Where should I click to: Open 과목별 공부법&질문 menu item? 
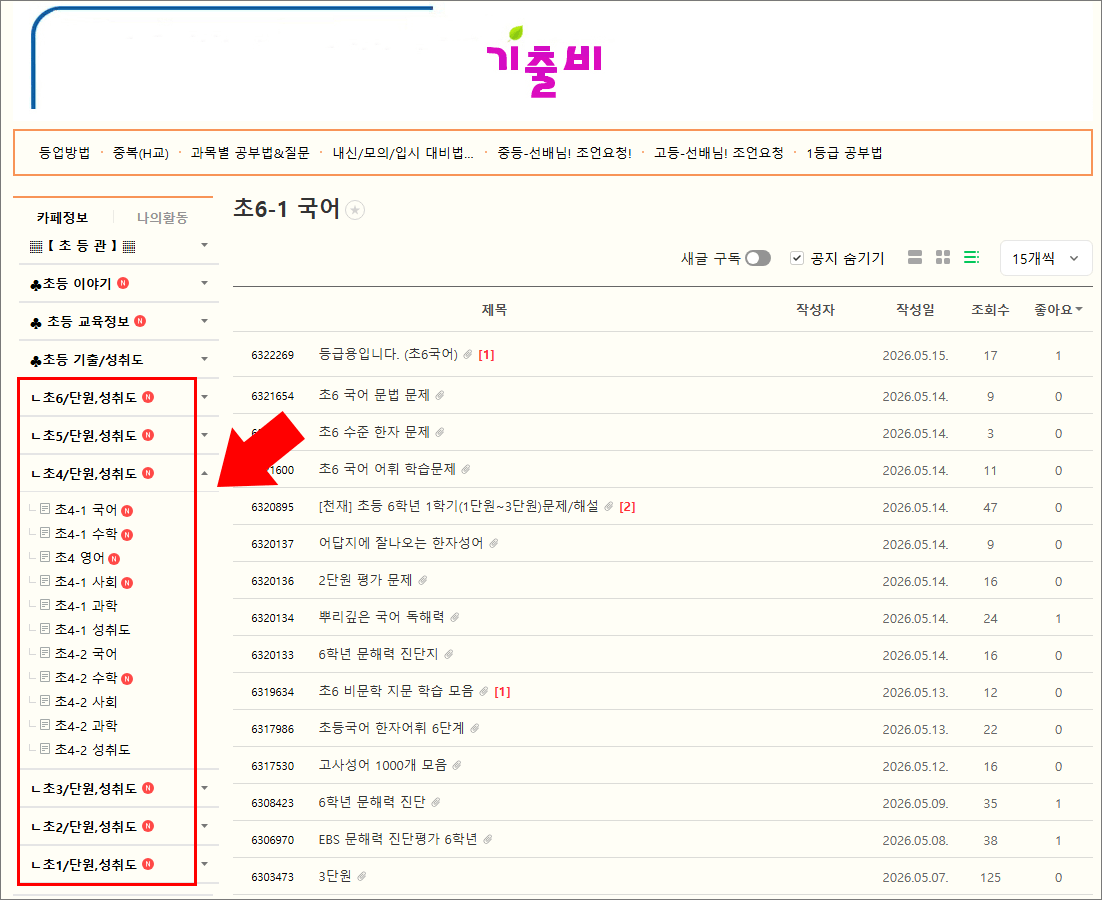pyautogui.click(x=249, y=153)
